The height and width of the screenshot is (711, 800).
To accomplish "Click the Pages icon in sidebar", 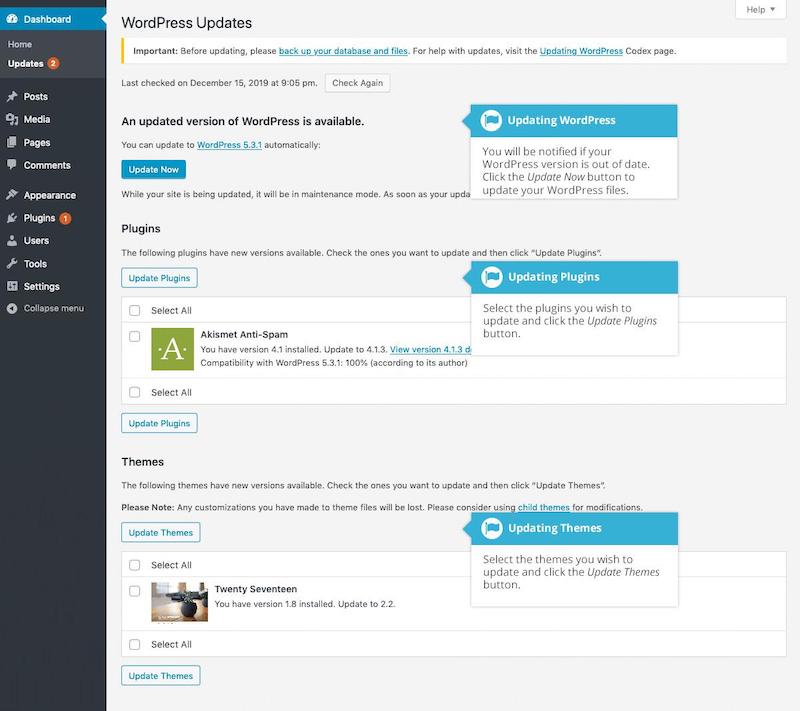I will click(12, 142).
